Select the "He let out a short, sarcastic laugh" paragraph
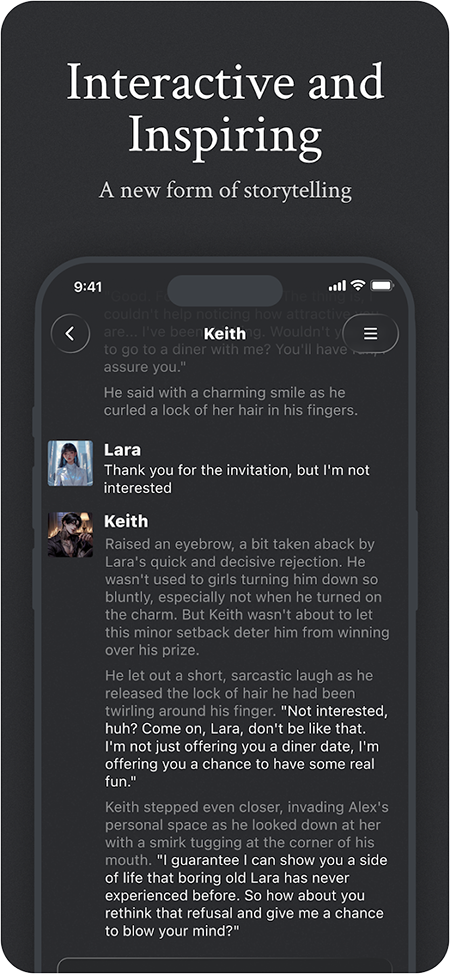The height and width of the screenshot is (974, 450). [x=242, y=729]
